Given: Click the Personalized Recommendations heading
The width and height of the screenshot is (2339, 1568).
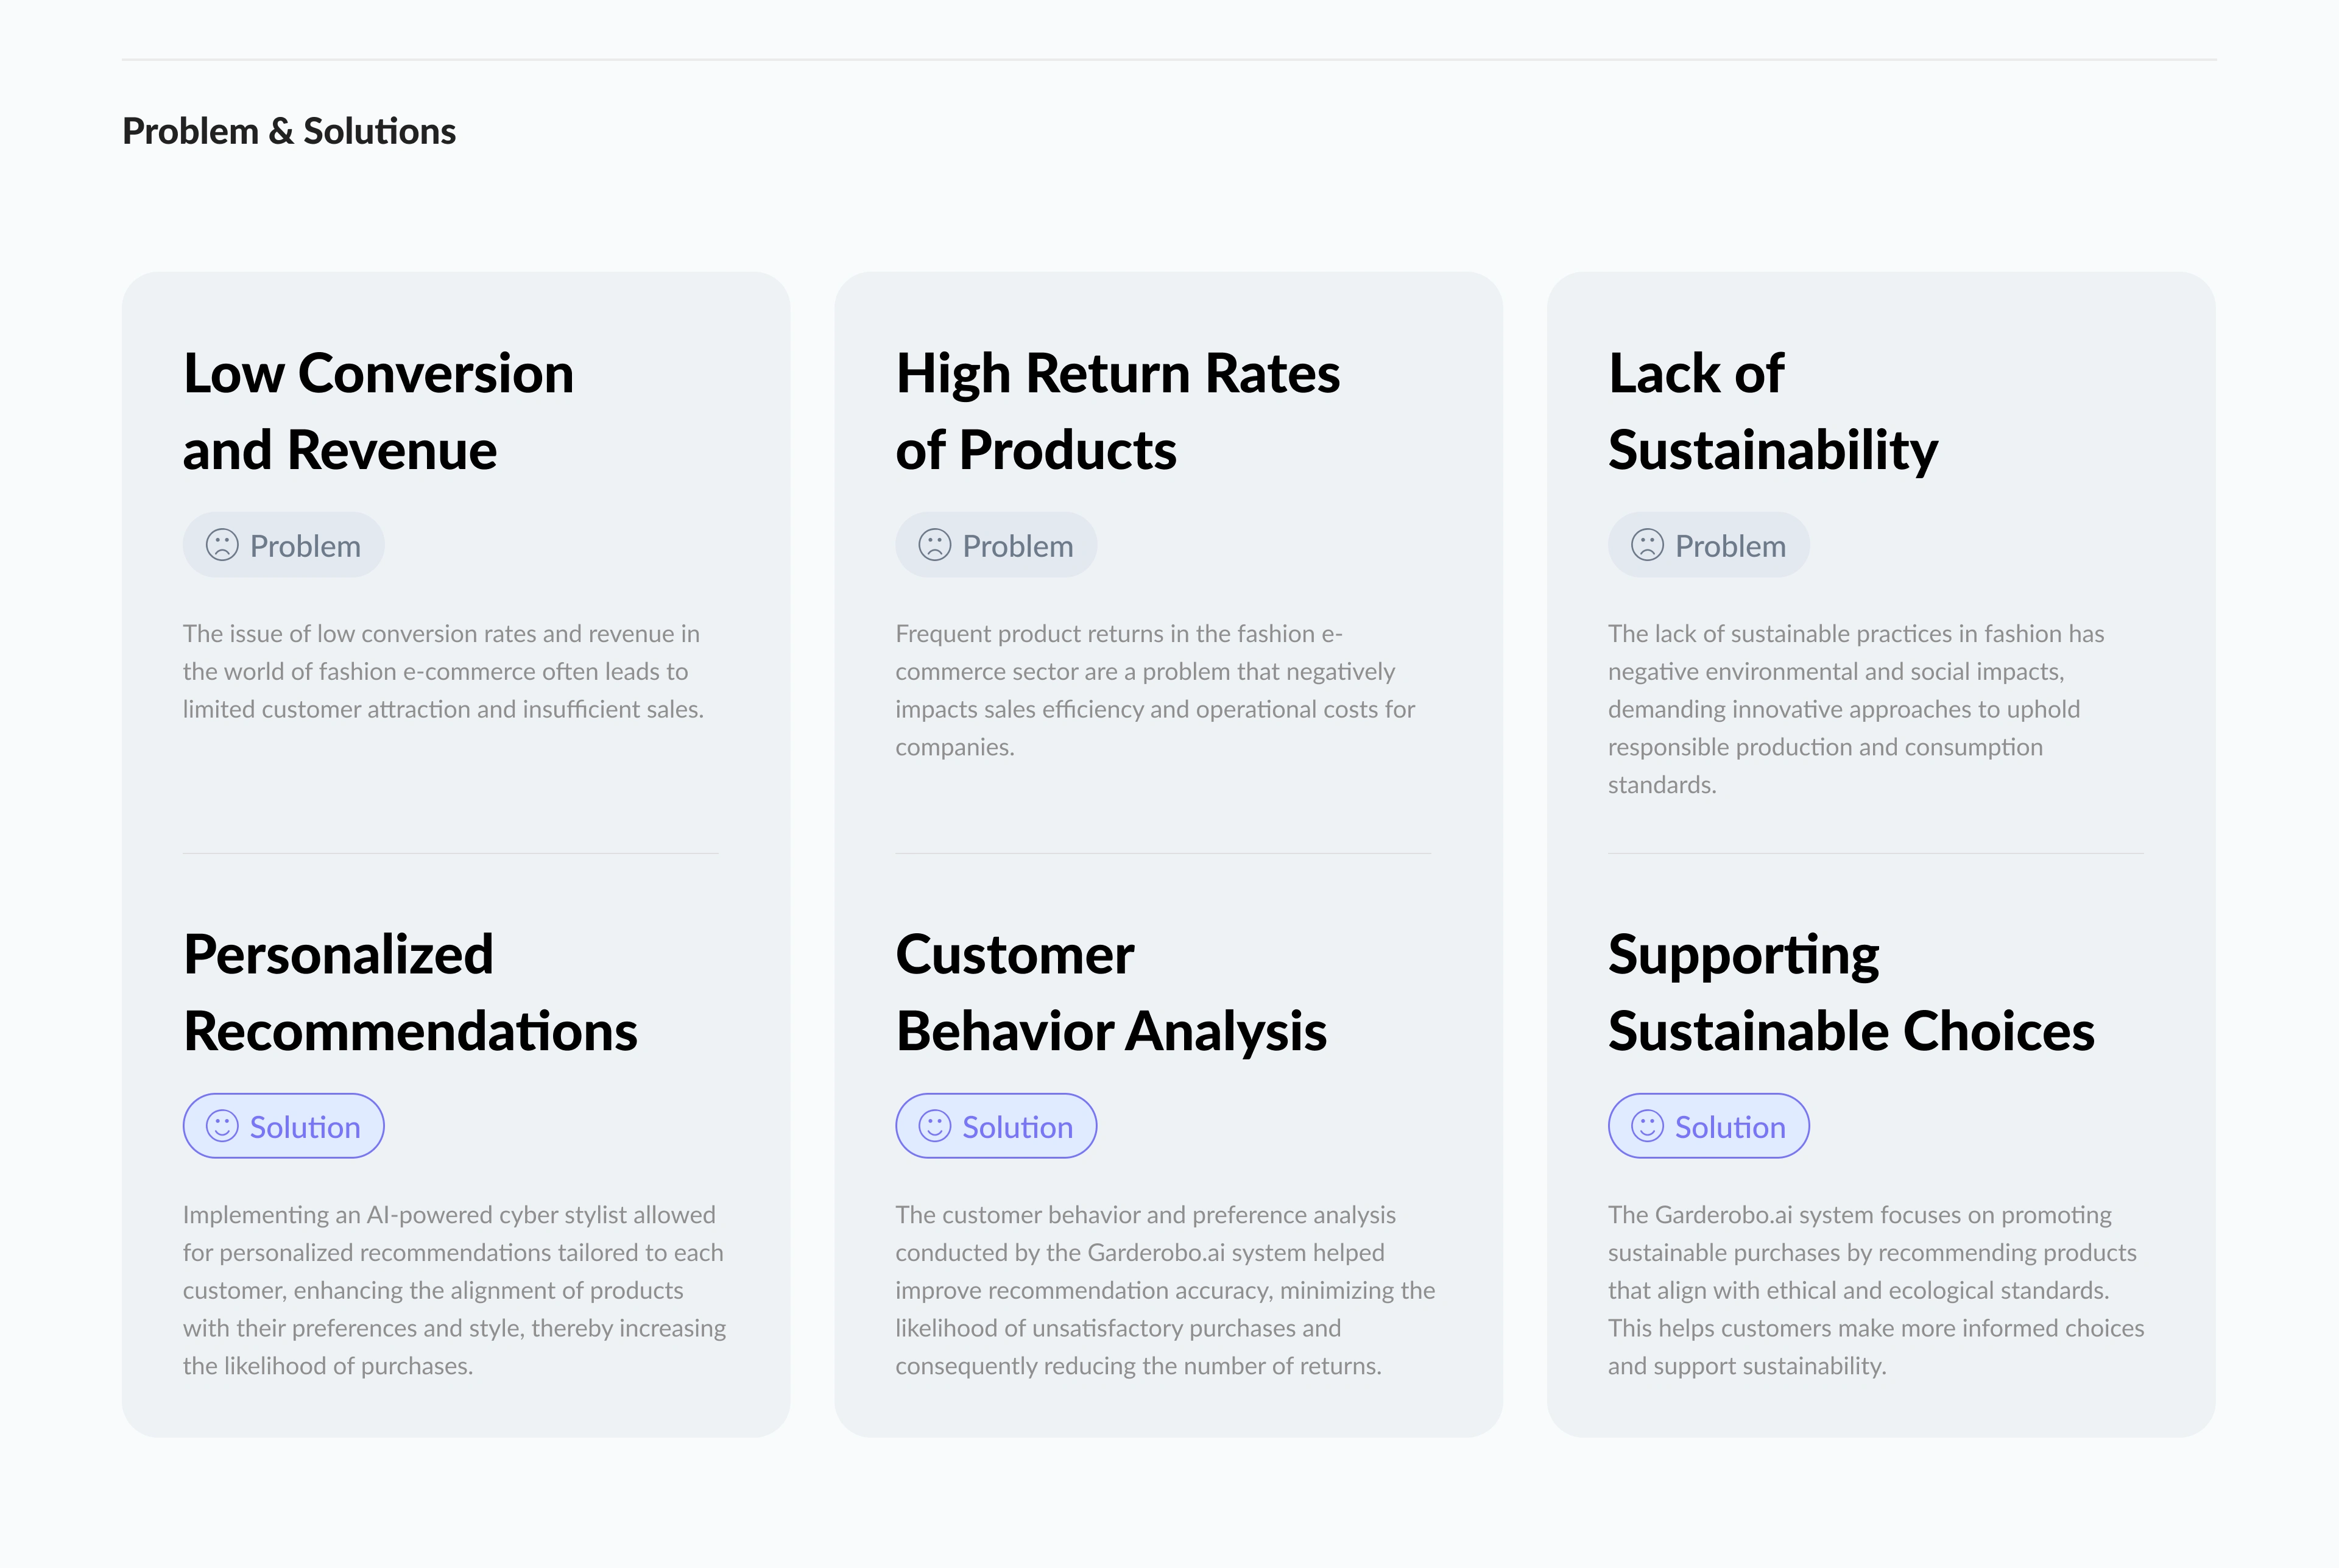Looking at the screenshot, I should pyautogui.click(x=410, y=992).
